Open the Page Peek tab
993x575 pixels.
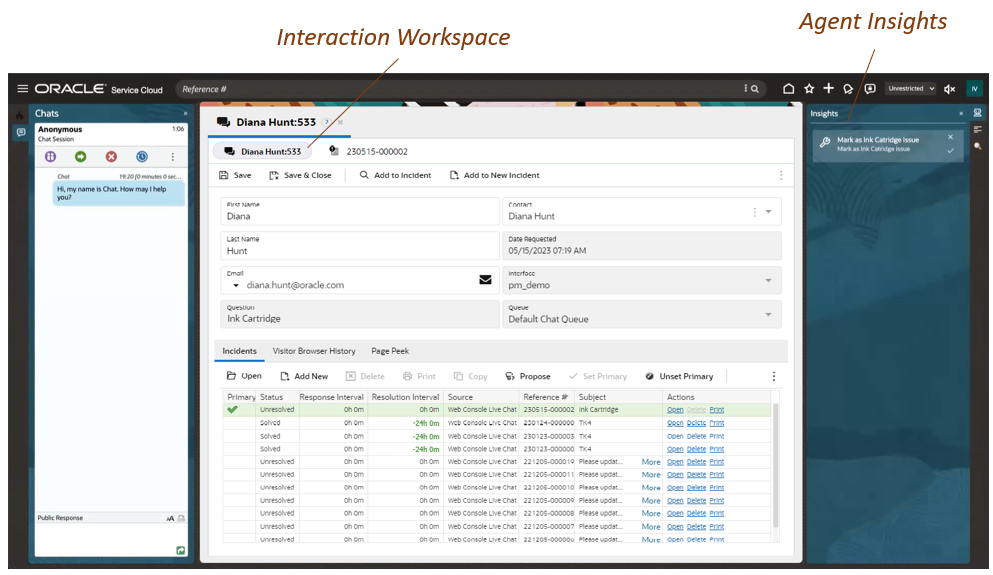point(390,351)
